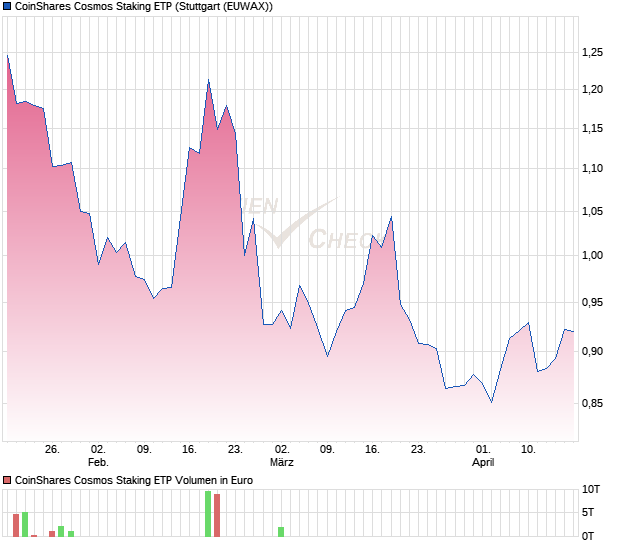This screenshot has height=546, width=620.
Task: Click the lone green volume bar in early März
Action: [x=281, y=532]
